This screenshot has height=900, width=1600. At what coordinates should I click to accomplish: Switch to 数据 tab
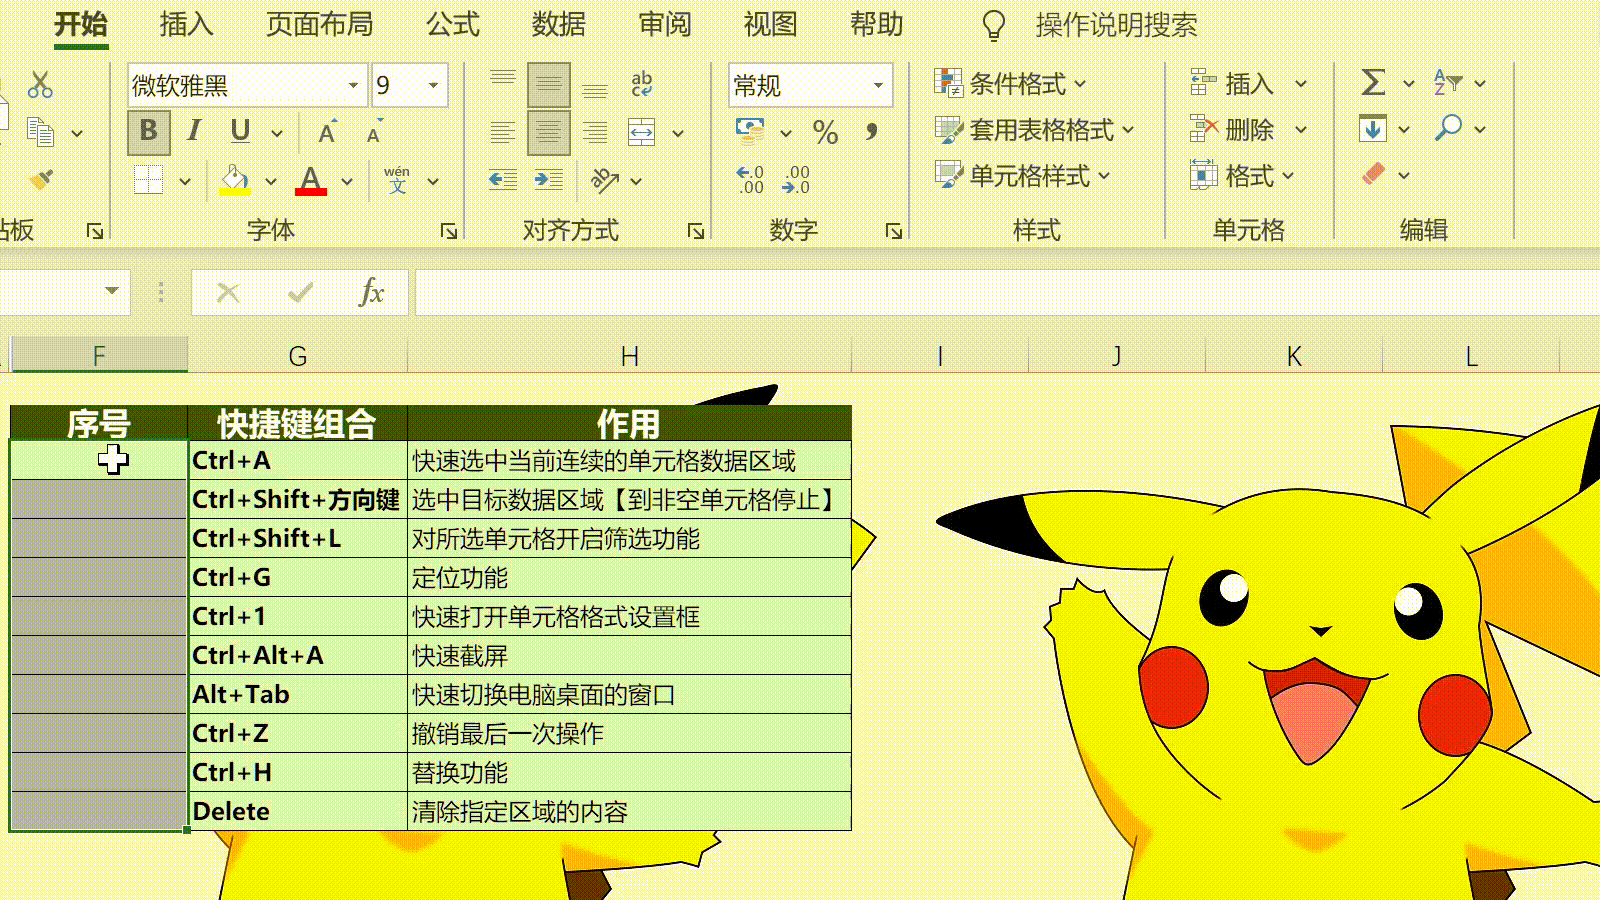click(x=559, y=24)
